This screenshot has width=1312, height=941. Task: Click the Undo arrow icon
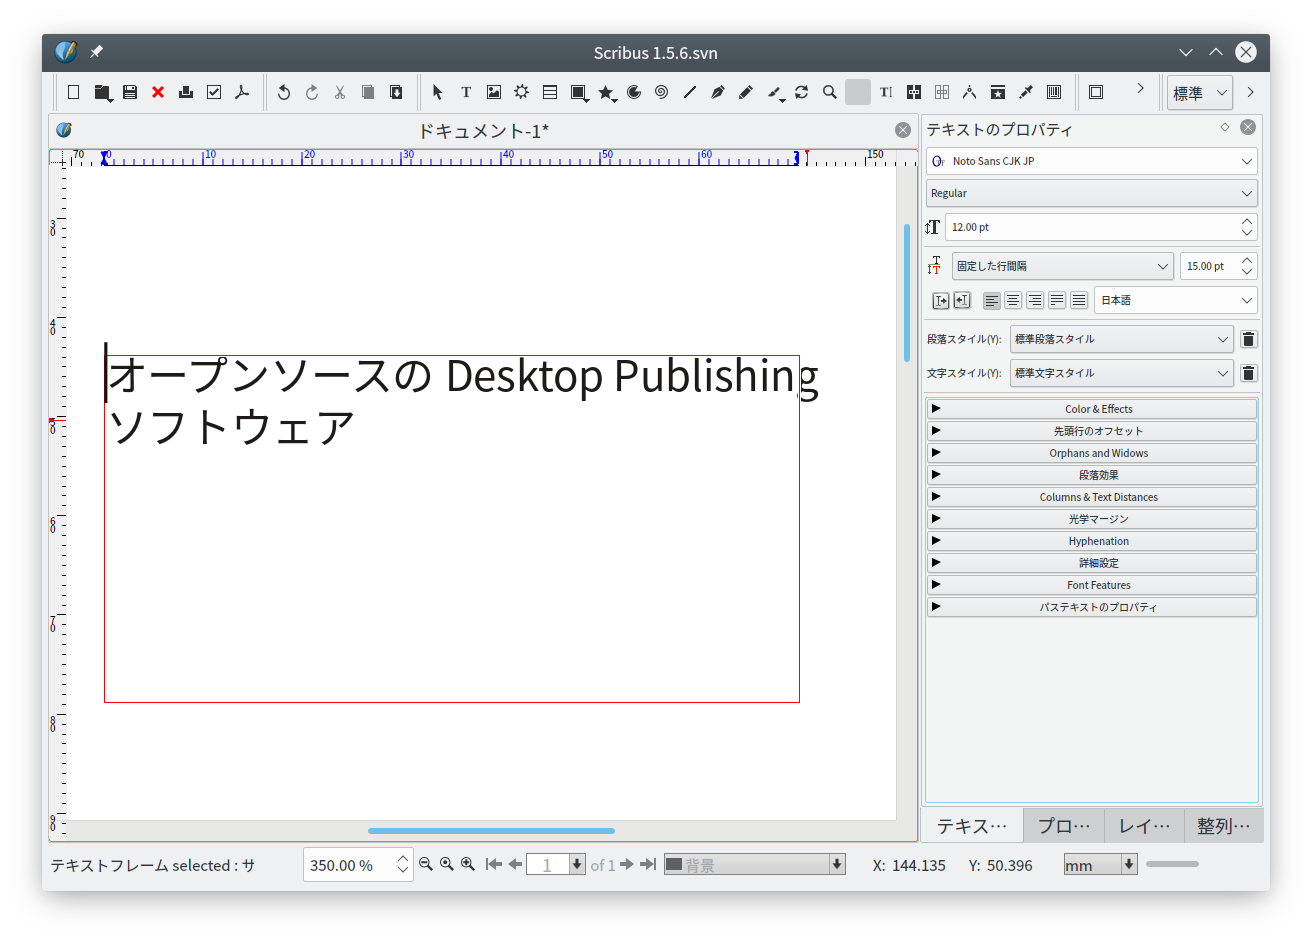point(284,92)
